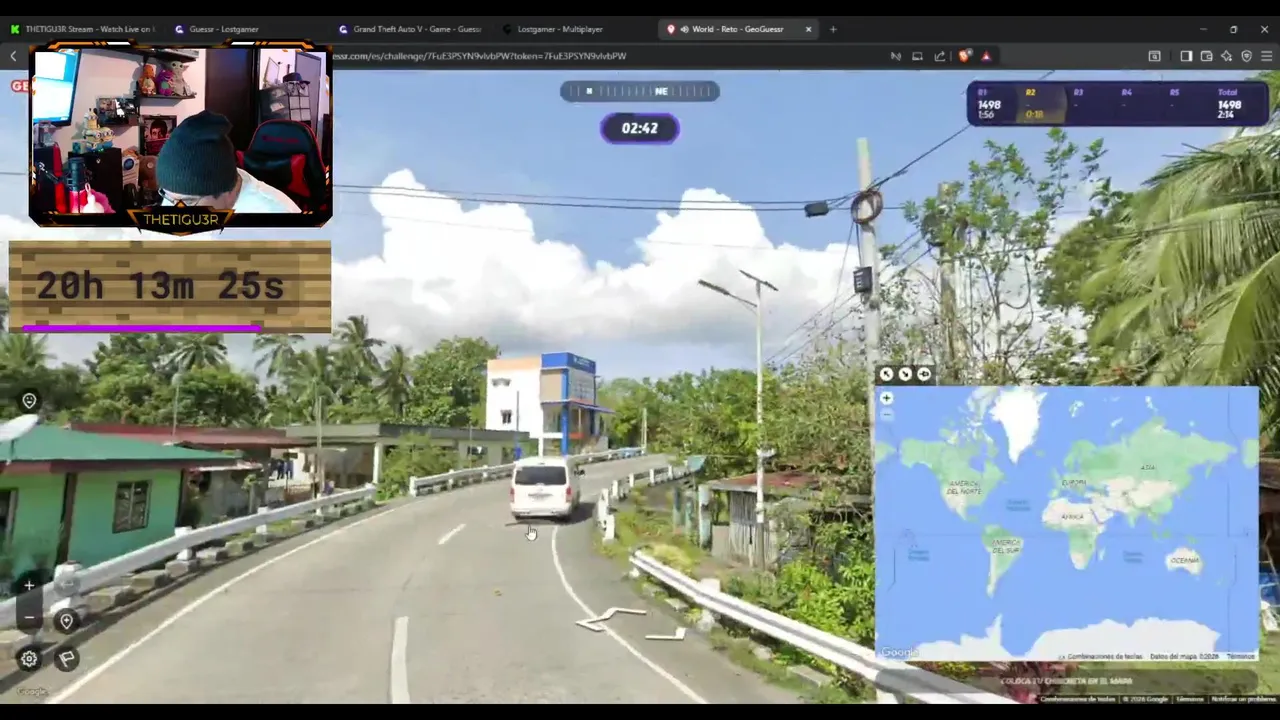Zoom in the street view with plus
Image resolution: width=1280 pixels, height=720 pixels.
click(29, 586)
